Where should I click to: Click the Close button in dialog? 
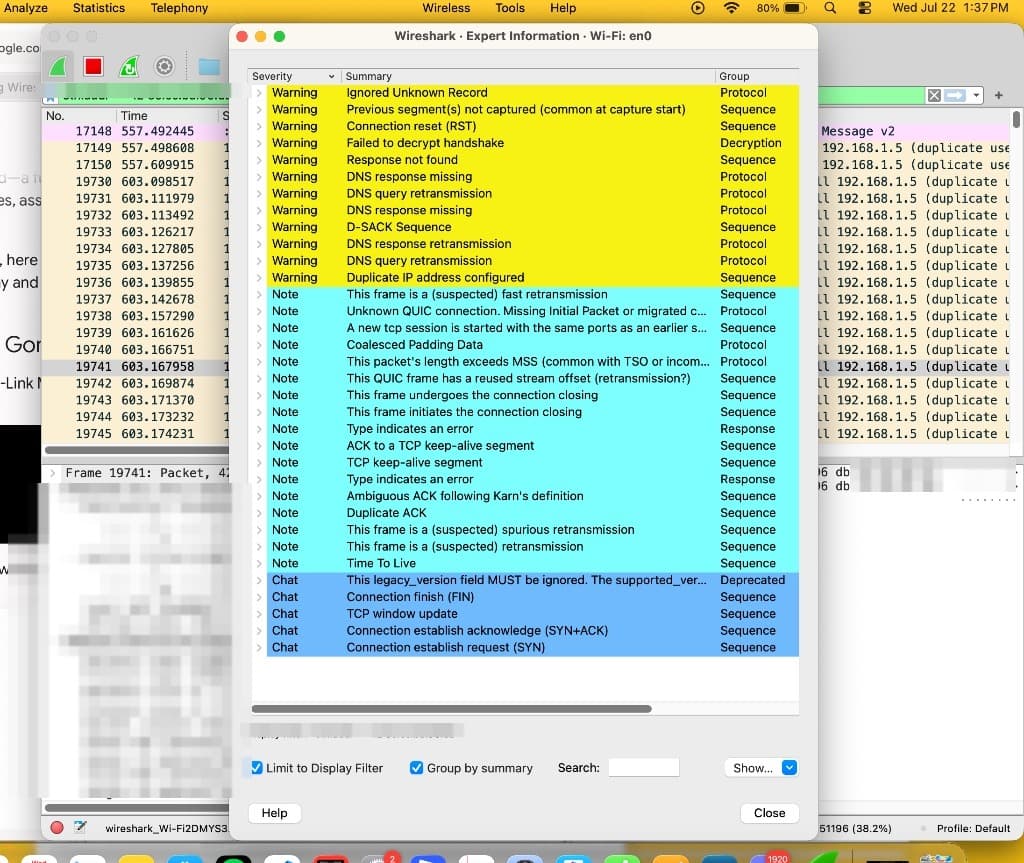[769, 813]
